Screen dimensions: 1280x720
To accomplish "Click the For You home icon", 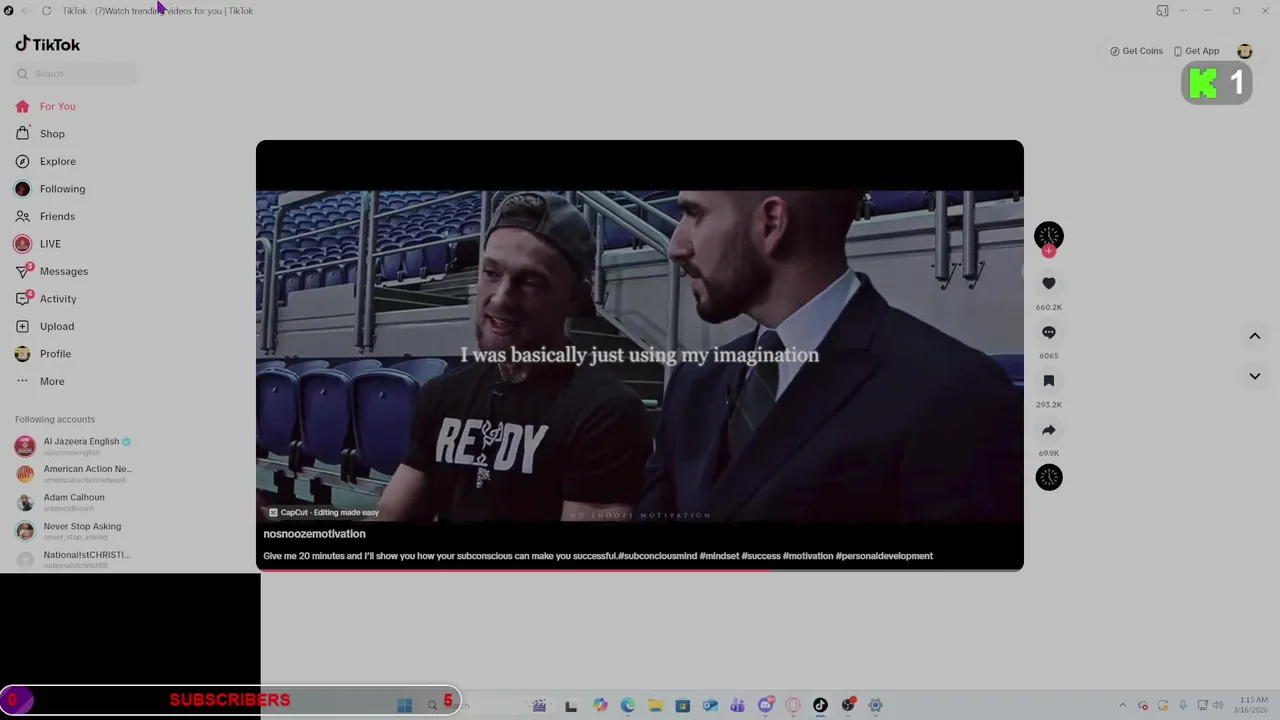I will coord(22,106).
